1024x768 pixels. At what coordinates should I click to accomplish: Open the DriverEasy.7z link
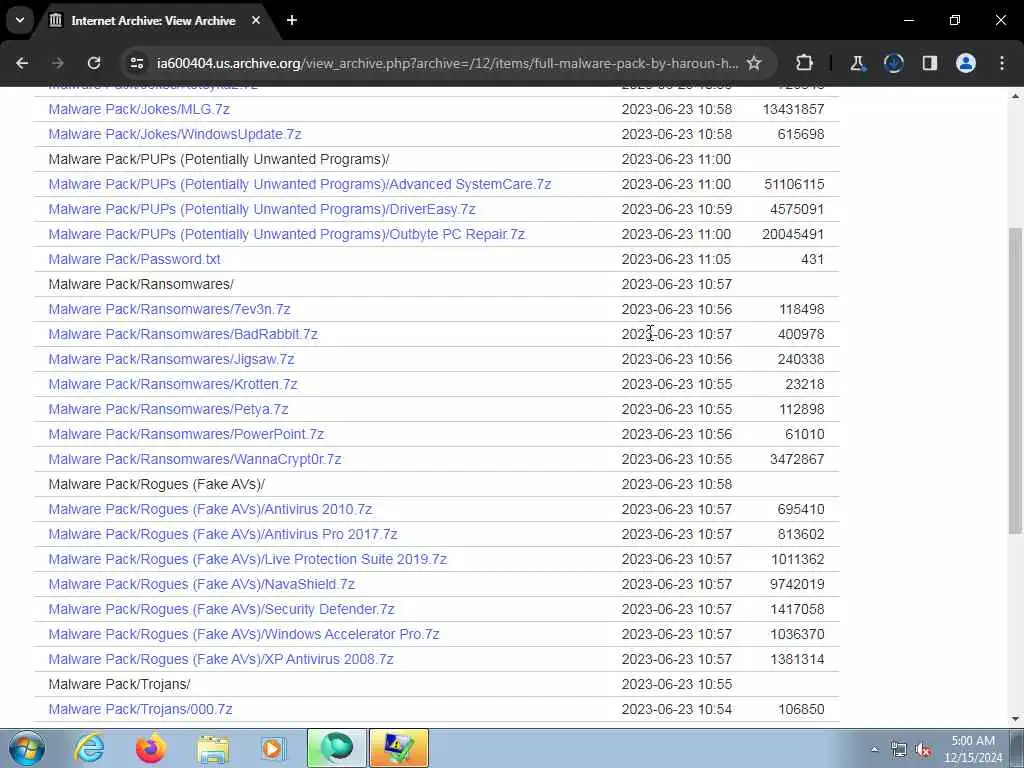(x=262, y=209)
